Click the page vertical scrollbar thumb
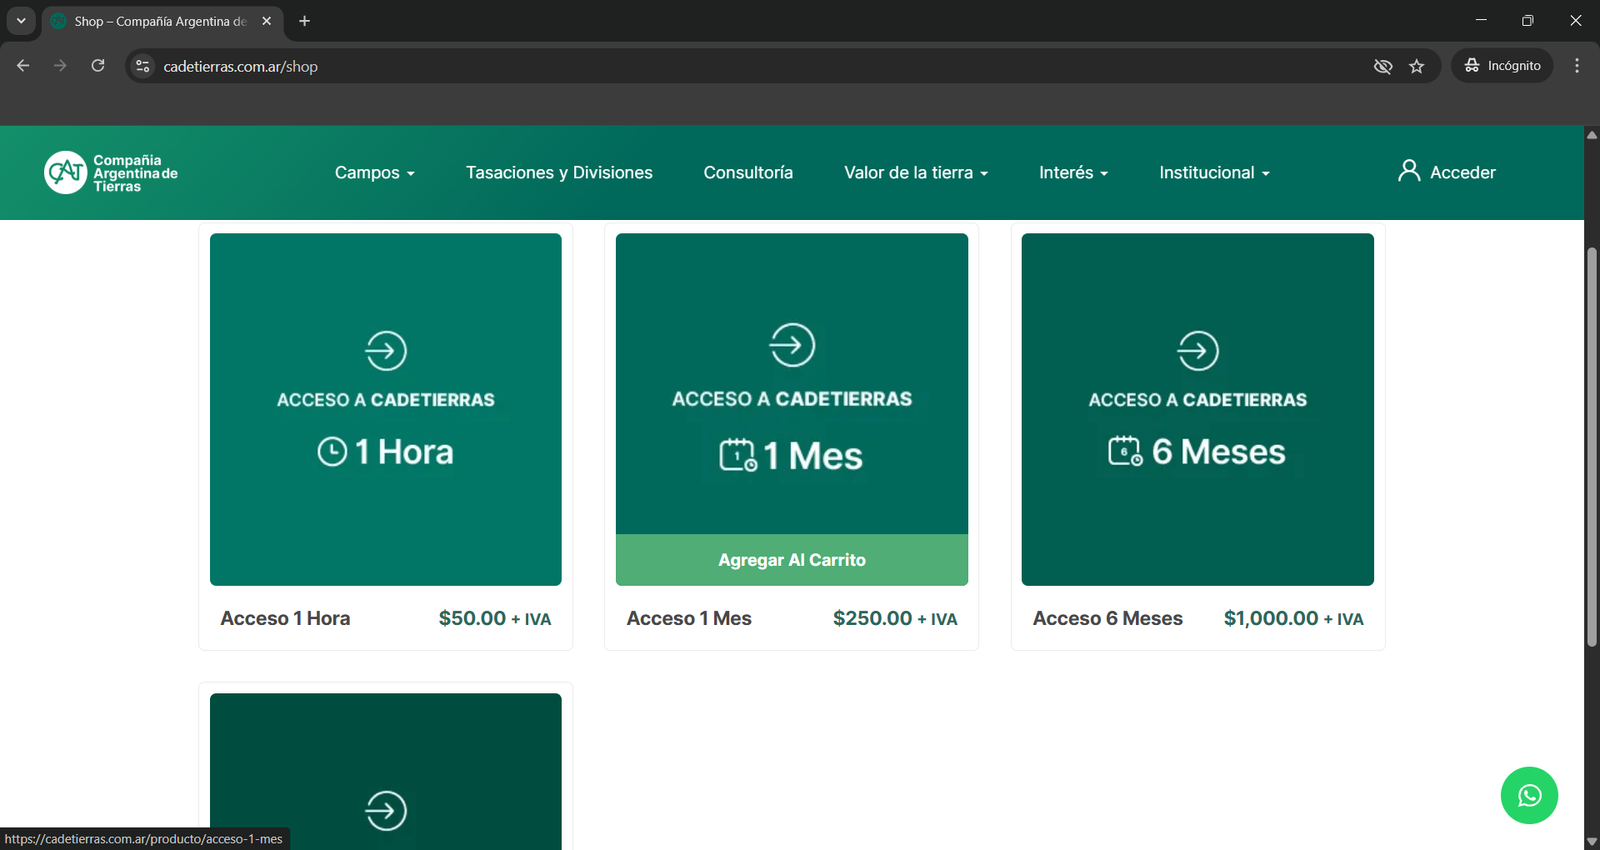Viewport: 1600px width, 850px height. coord(1591,446)
